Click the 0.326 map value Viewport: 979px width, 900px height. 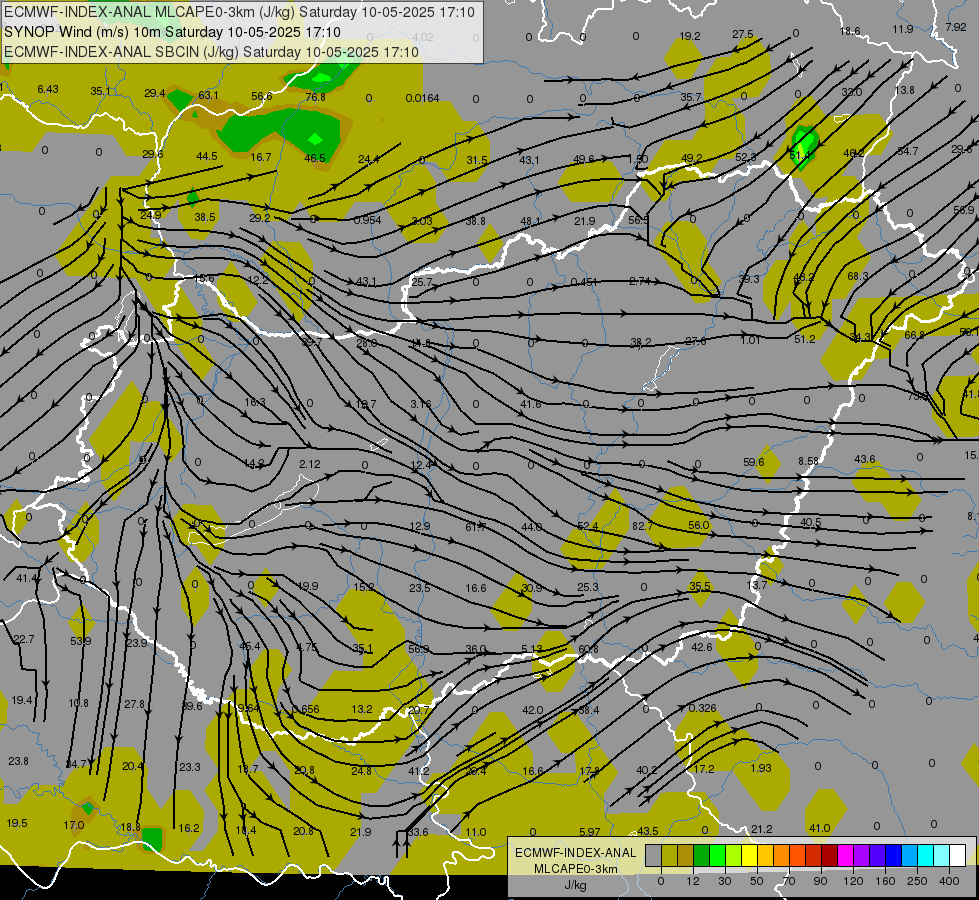(702, 708)
